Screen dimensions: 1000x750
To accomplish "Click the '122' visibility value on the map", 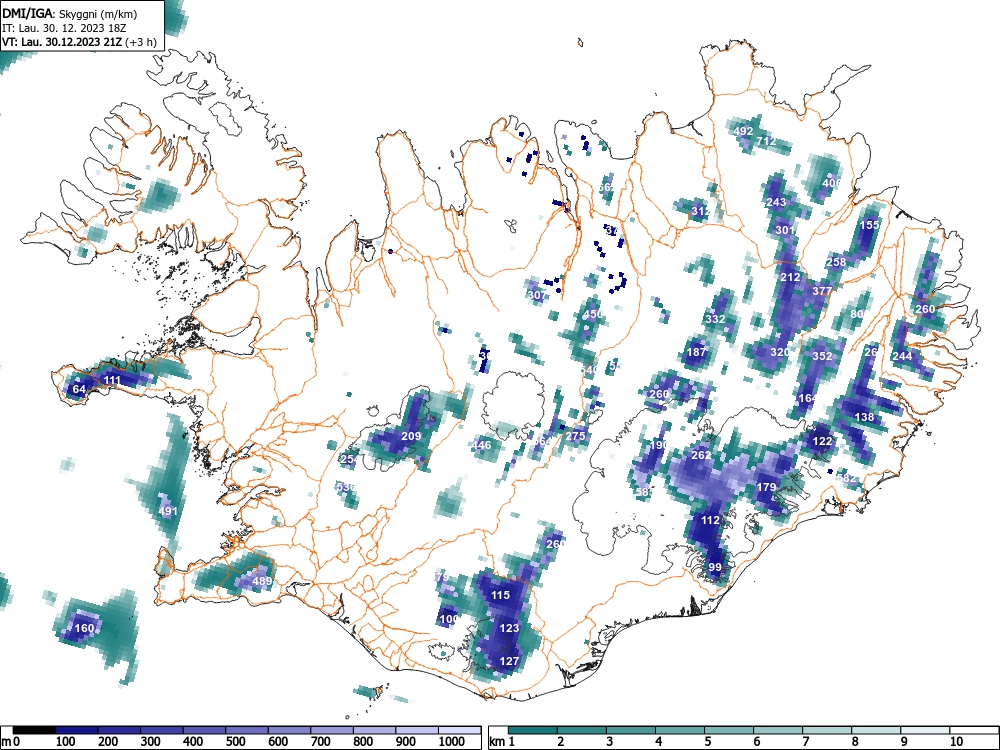I will click(823, 441).
